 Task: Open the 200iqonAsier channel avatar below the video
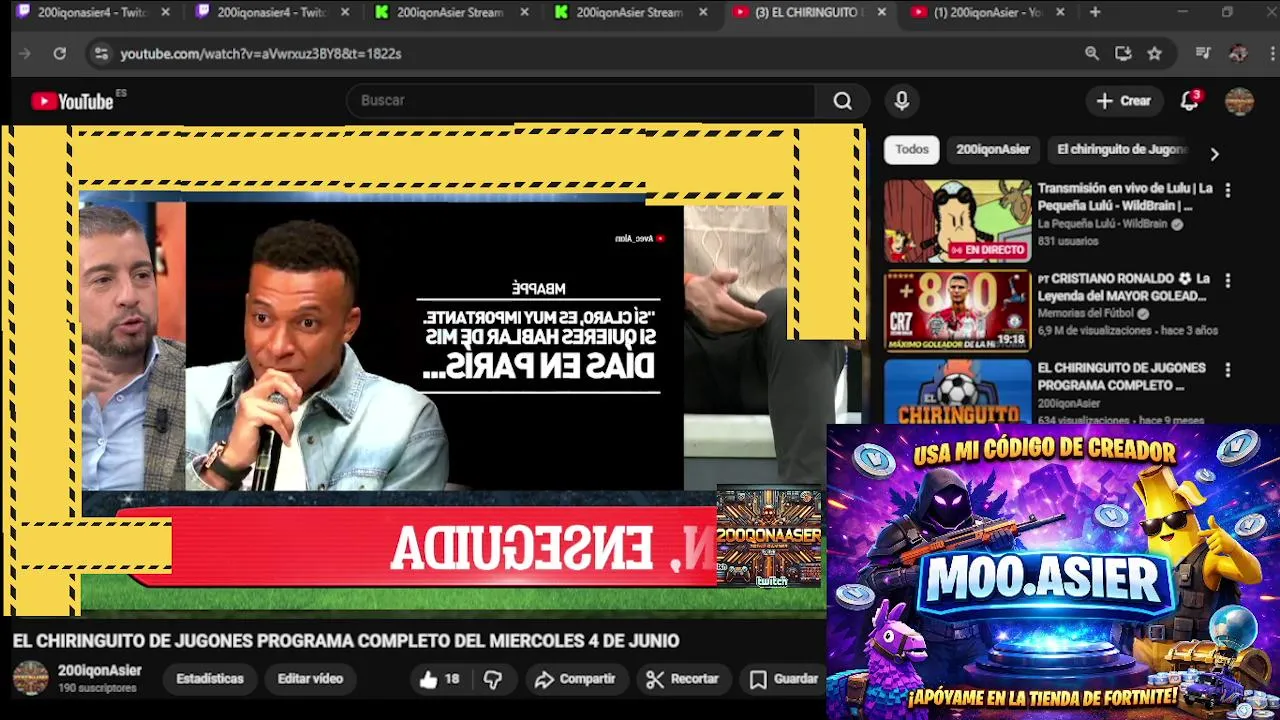(x=30, y=678)
